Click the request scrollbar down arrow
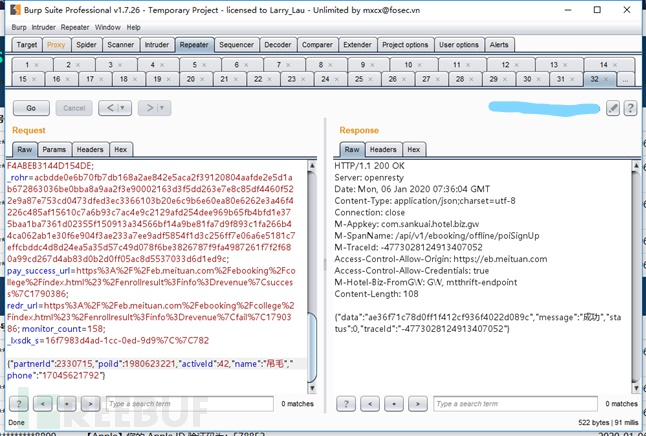Viewport: 646px width, 436px height. [x=312, y=388]
